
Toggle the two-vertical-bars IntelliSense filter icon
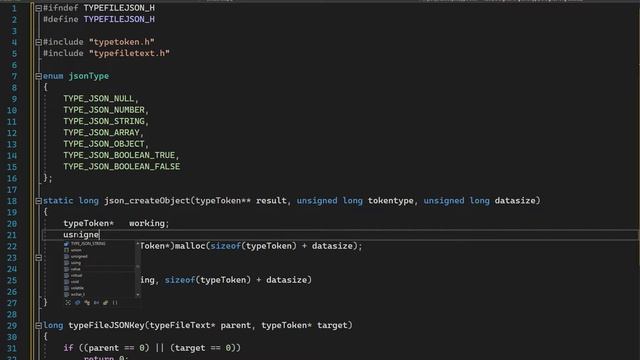(115, 303)
